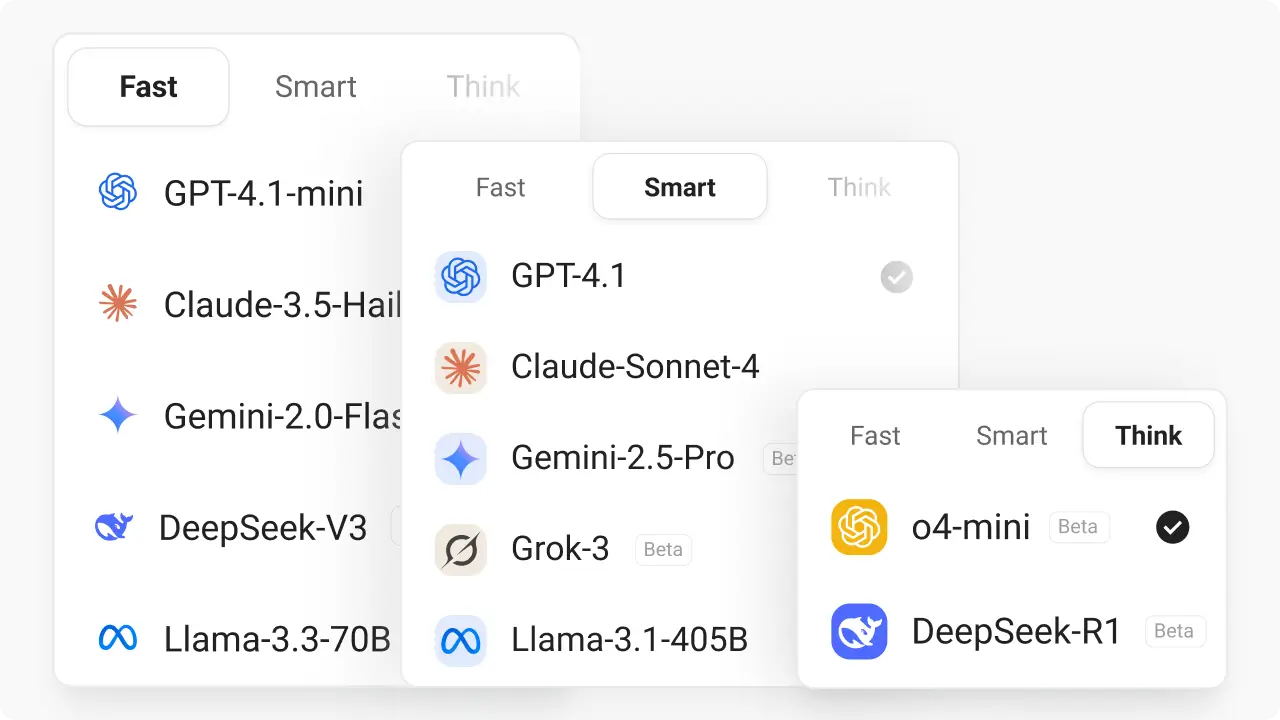The height and width of the screenshot is (720, 1280).
Task: Pick the DeepSeek-R1 model name
Action: (1017, 632)
